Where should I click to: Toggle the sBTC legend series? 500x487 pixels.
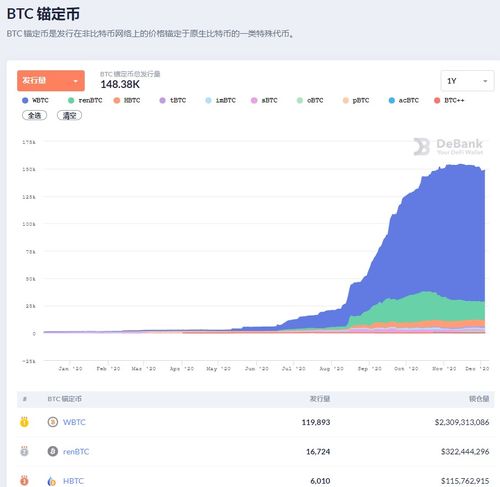pos(264,100)
